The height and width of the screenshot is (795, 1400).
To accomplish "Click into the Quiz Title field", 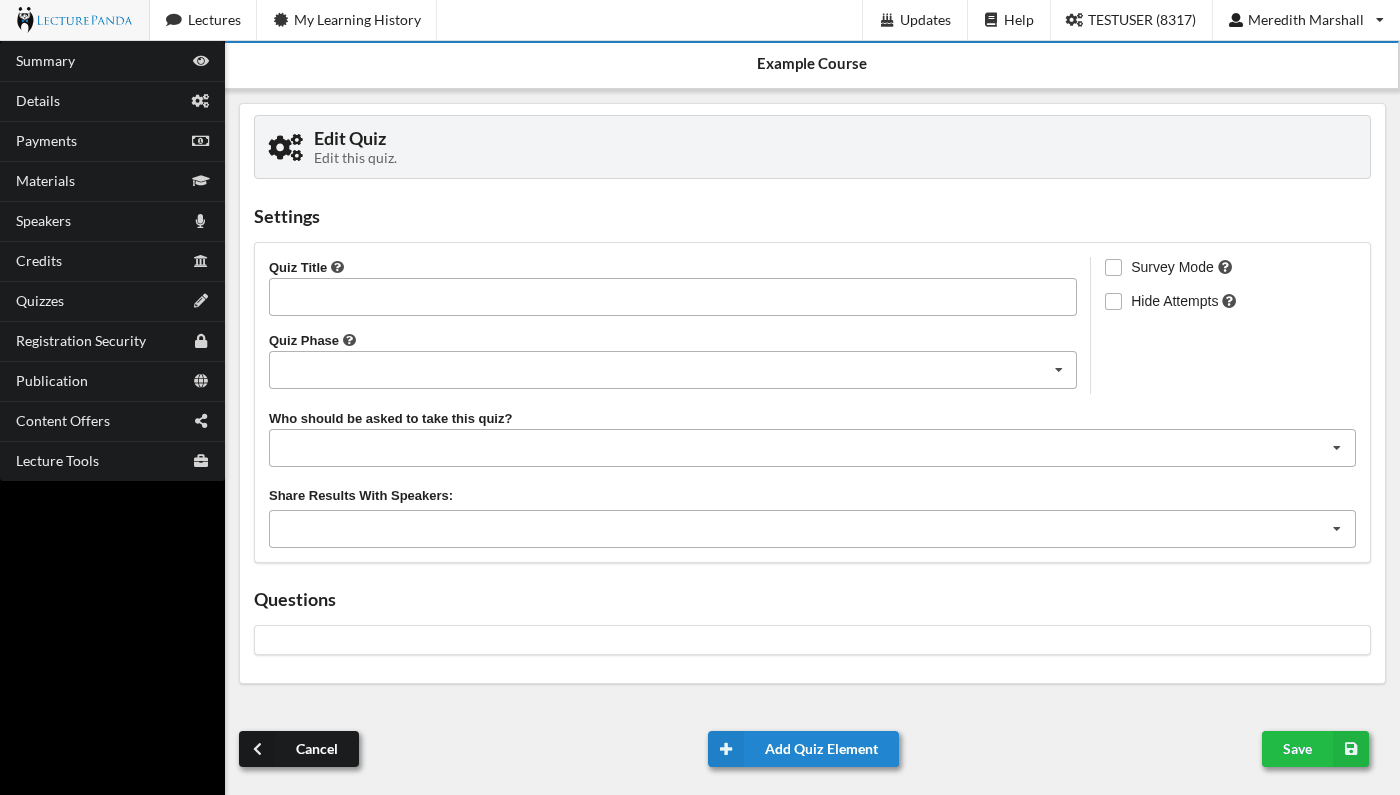I will (673, 297).
